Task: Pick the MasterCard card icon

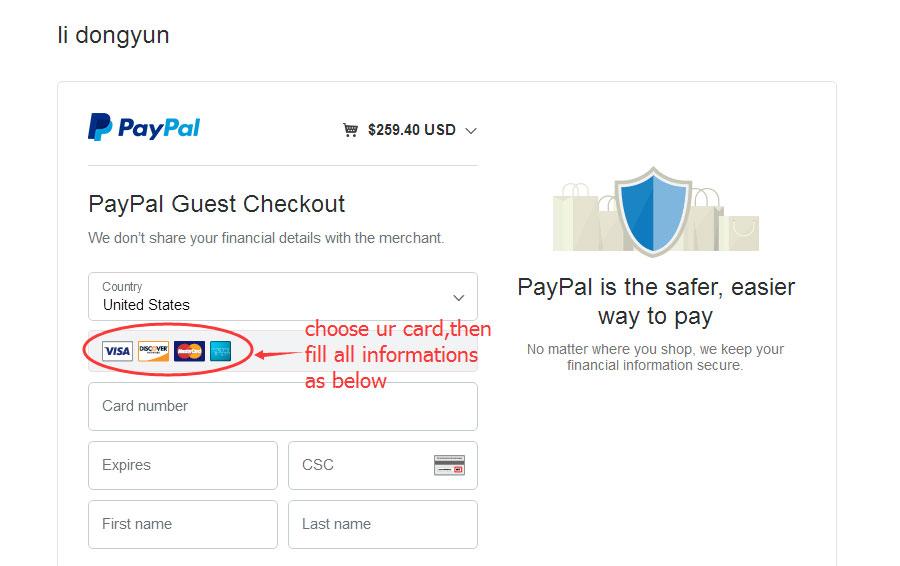Action: [x=189, y=351]
